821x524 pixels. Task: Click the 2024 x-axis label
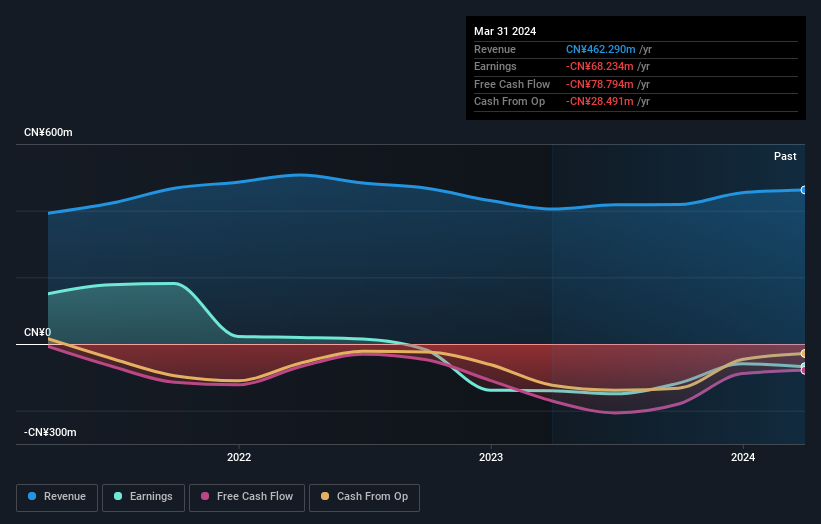[x=742, y=457]
